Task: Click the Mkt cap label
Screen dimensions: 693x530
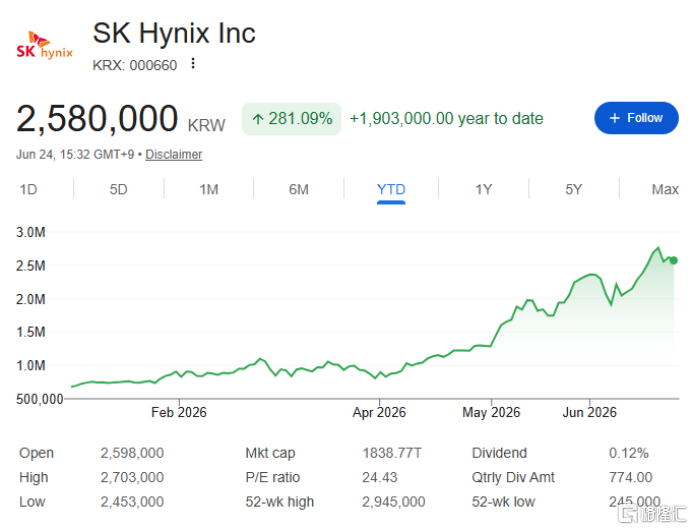Action: (x=270, y=453)
